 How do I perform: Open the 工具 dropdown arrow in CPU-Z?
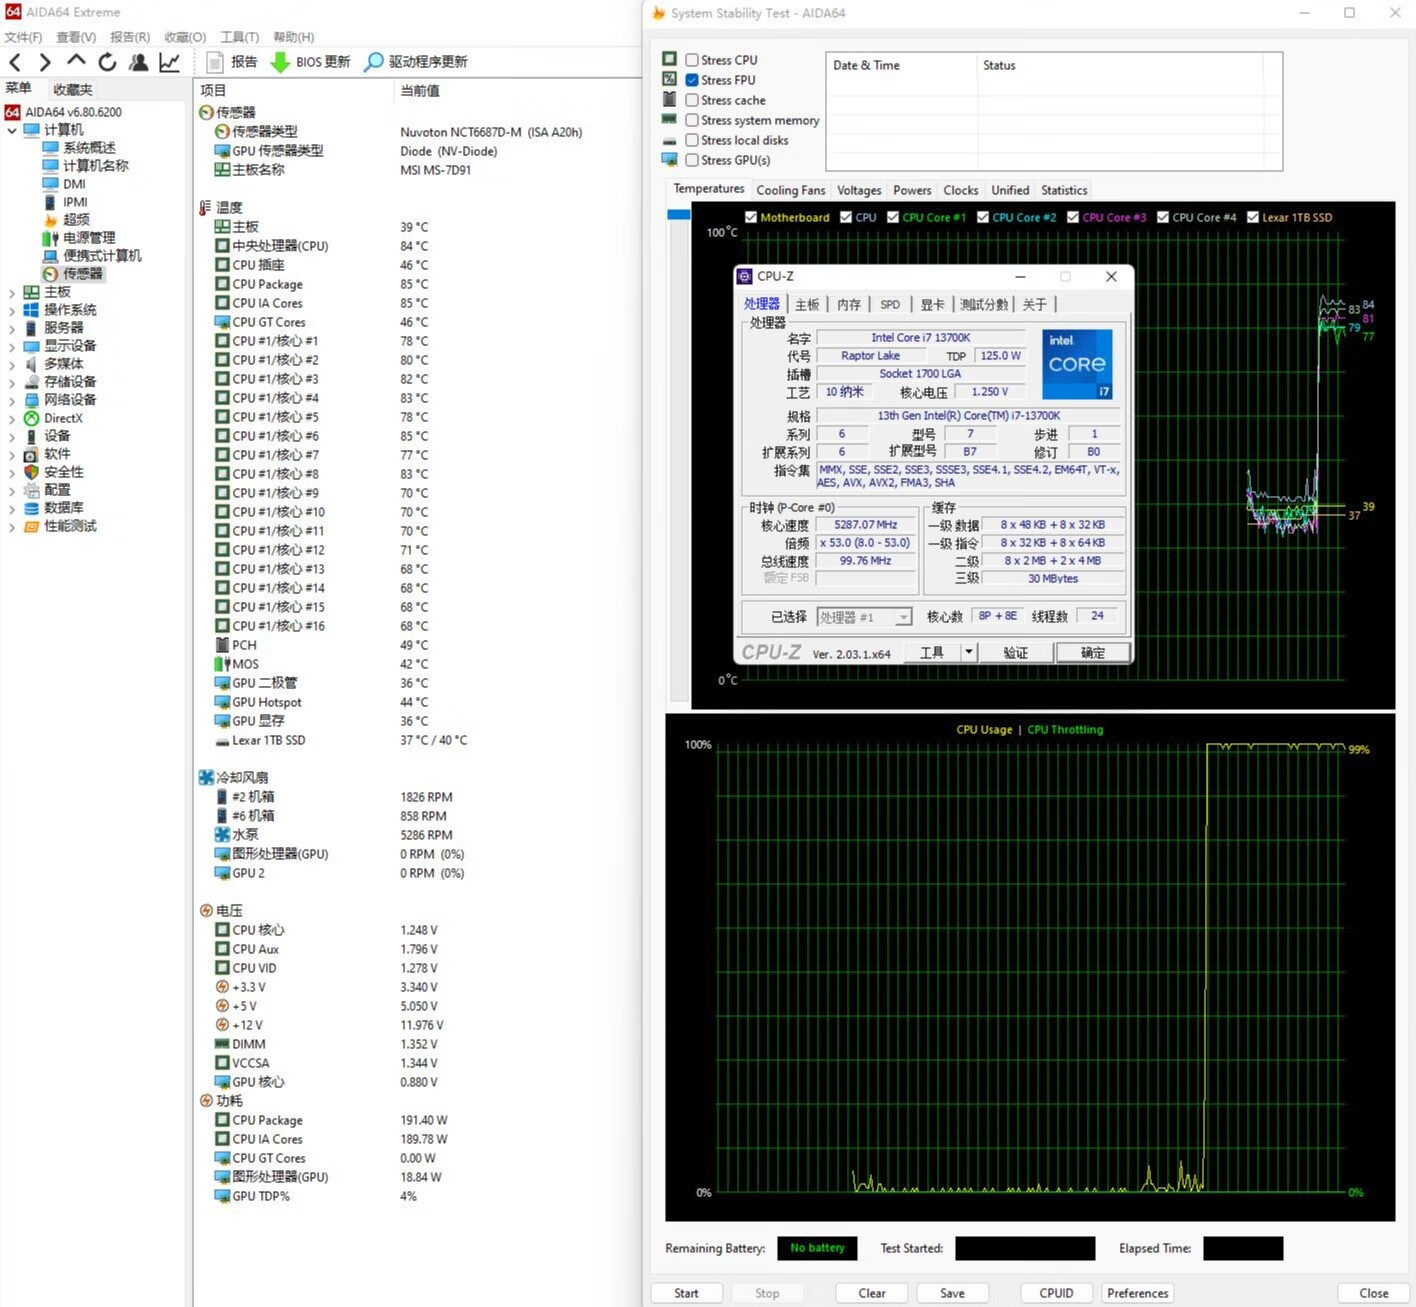[x=967, y=652]
